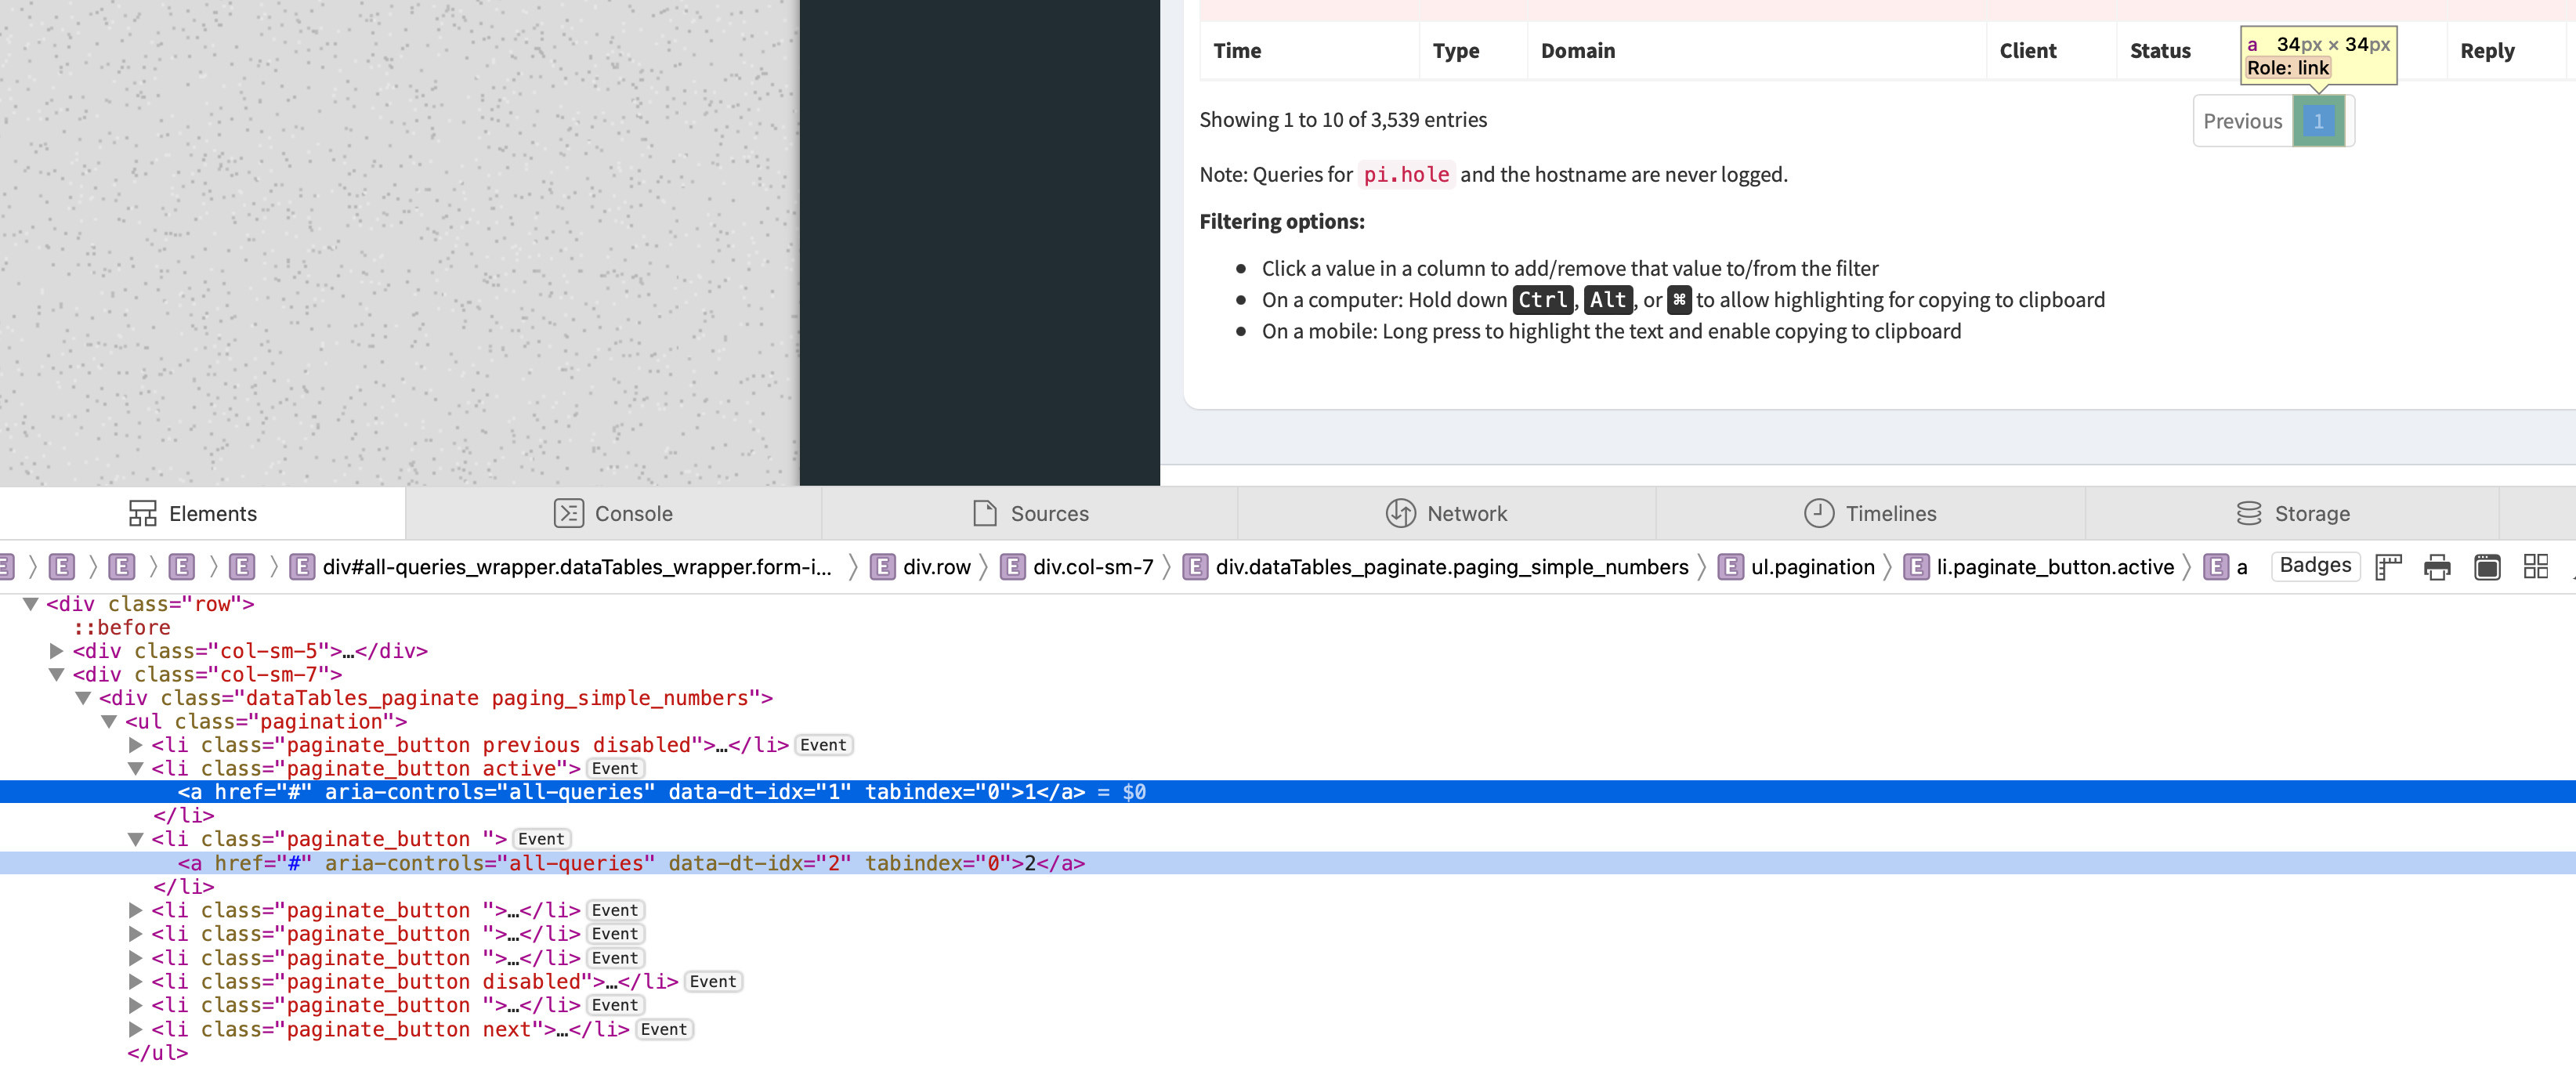The image size is (2576, 1067).
Task: Click Event badge on paginate_button active li
Action: (615, 769)
